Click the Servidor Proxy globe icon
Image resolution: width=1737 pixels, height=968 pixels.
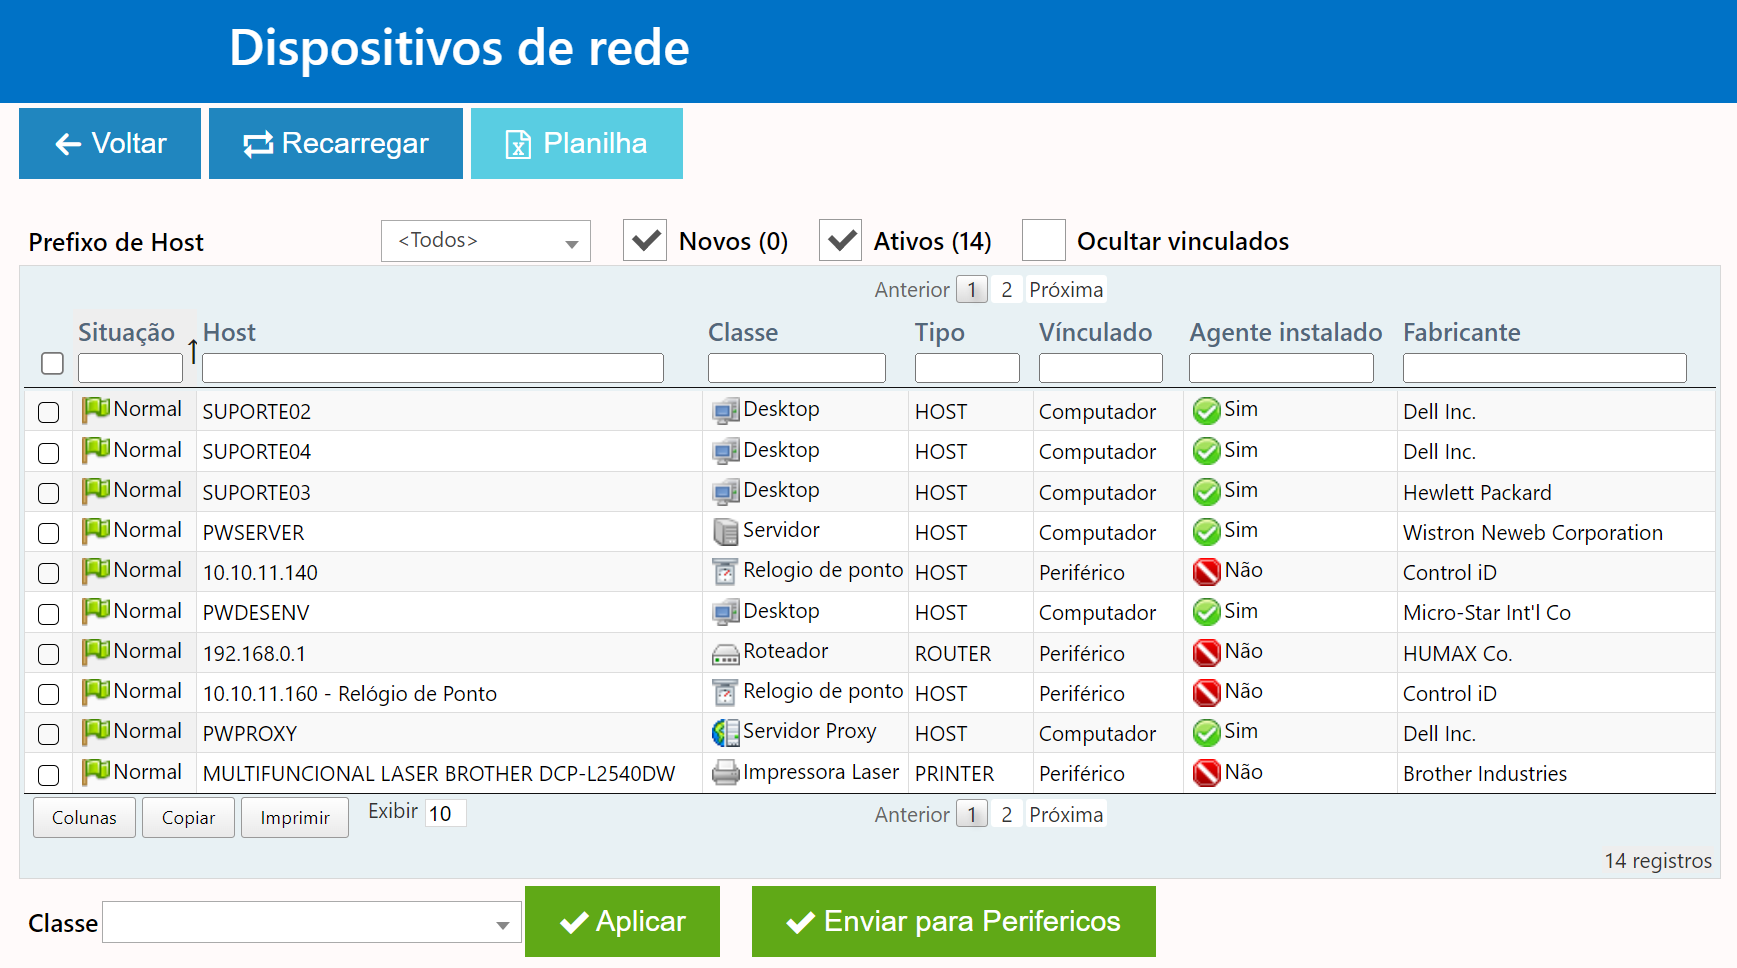[726, 732]
